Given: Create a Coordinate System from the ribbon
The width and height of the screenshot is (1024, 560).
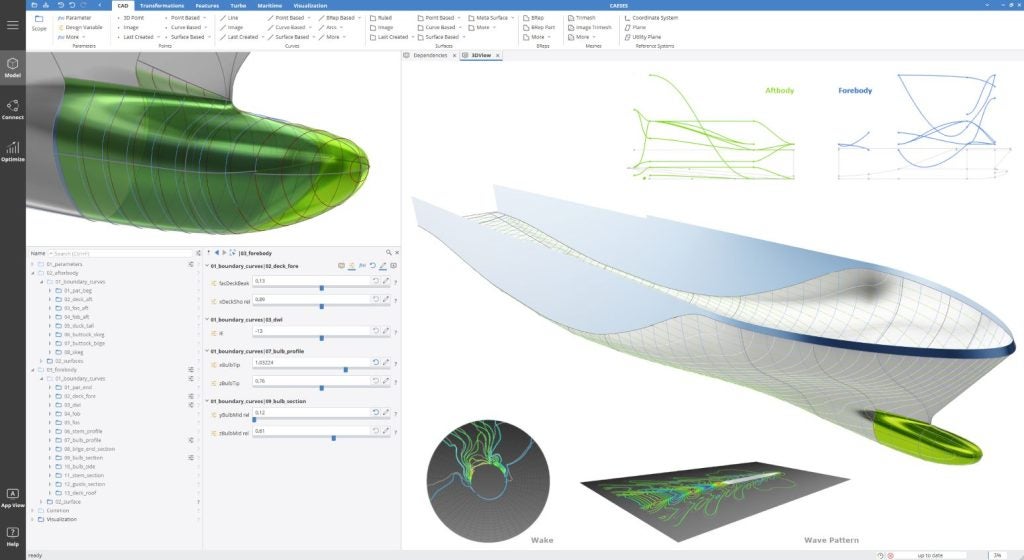Looking at the screenshot, I should 654,18.
